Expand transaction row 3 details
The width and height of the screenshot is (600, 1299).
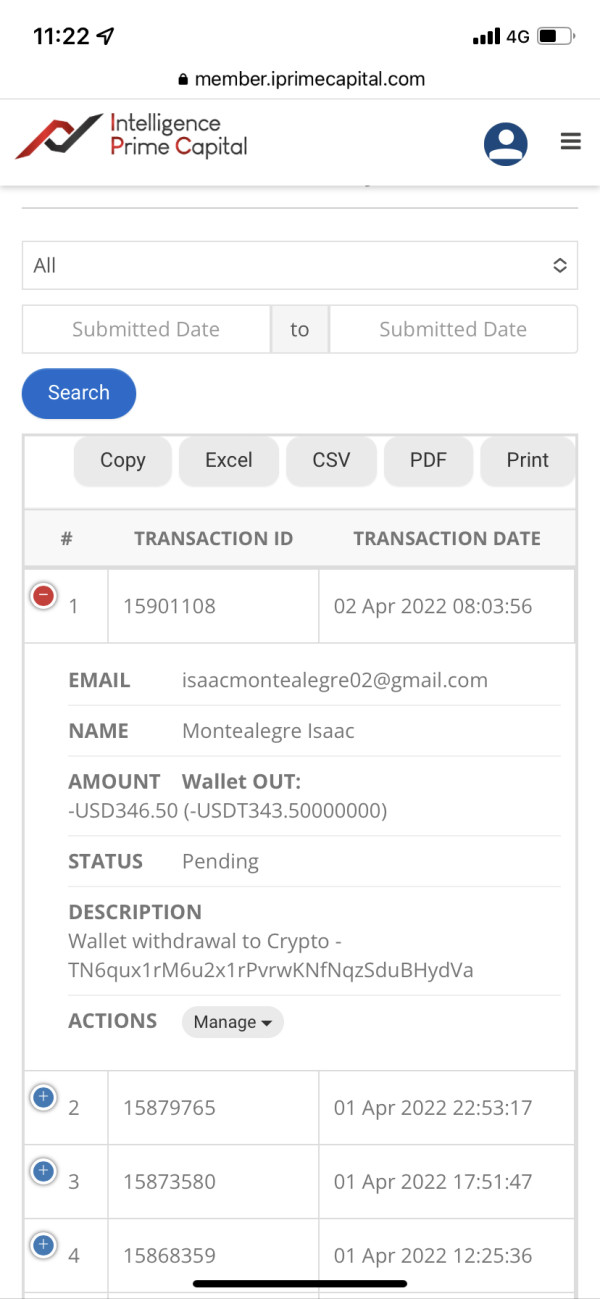43,1171
